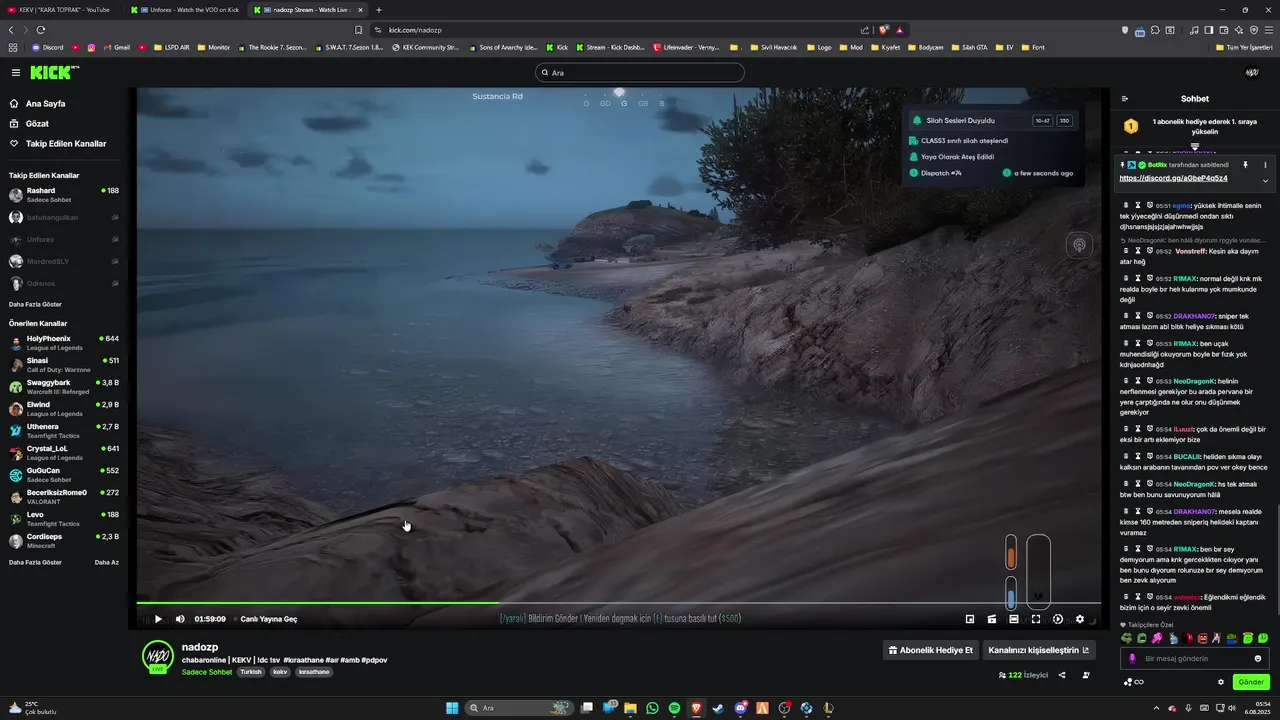This screenshot has width=1280, height=720.
Task: Reload the current page
Action: coord(40,30)
